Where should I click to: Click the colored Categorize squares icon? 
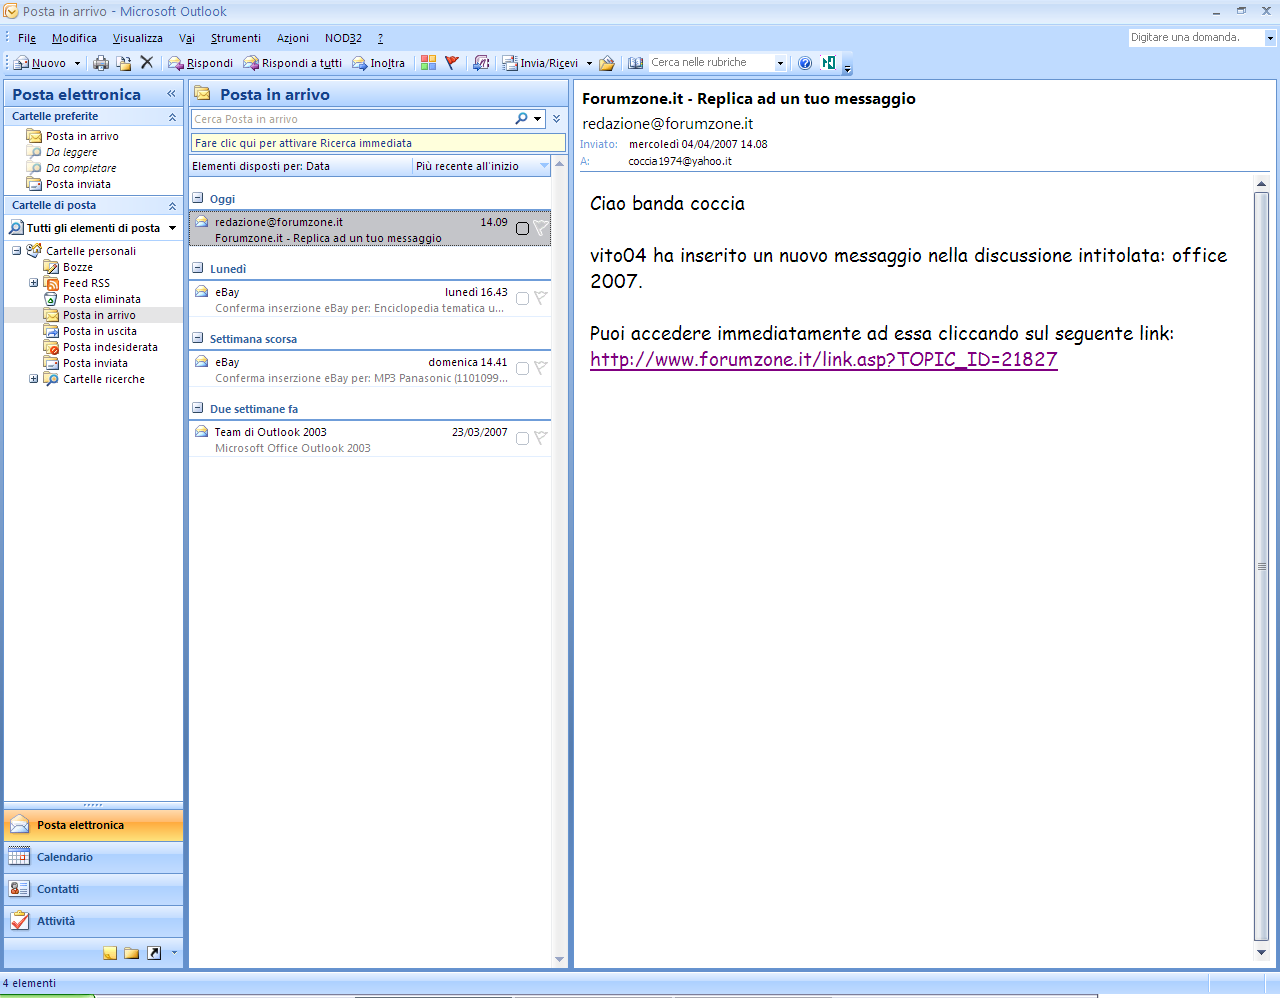[x=428, y=63]
